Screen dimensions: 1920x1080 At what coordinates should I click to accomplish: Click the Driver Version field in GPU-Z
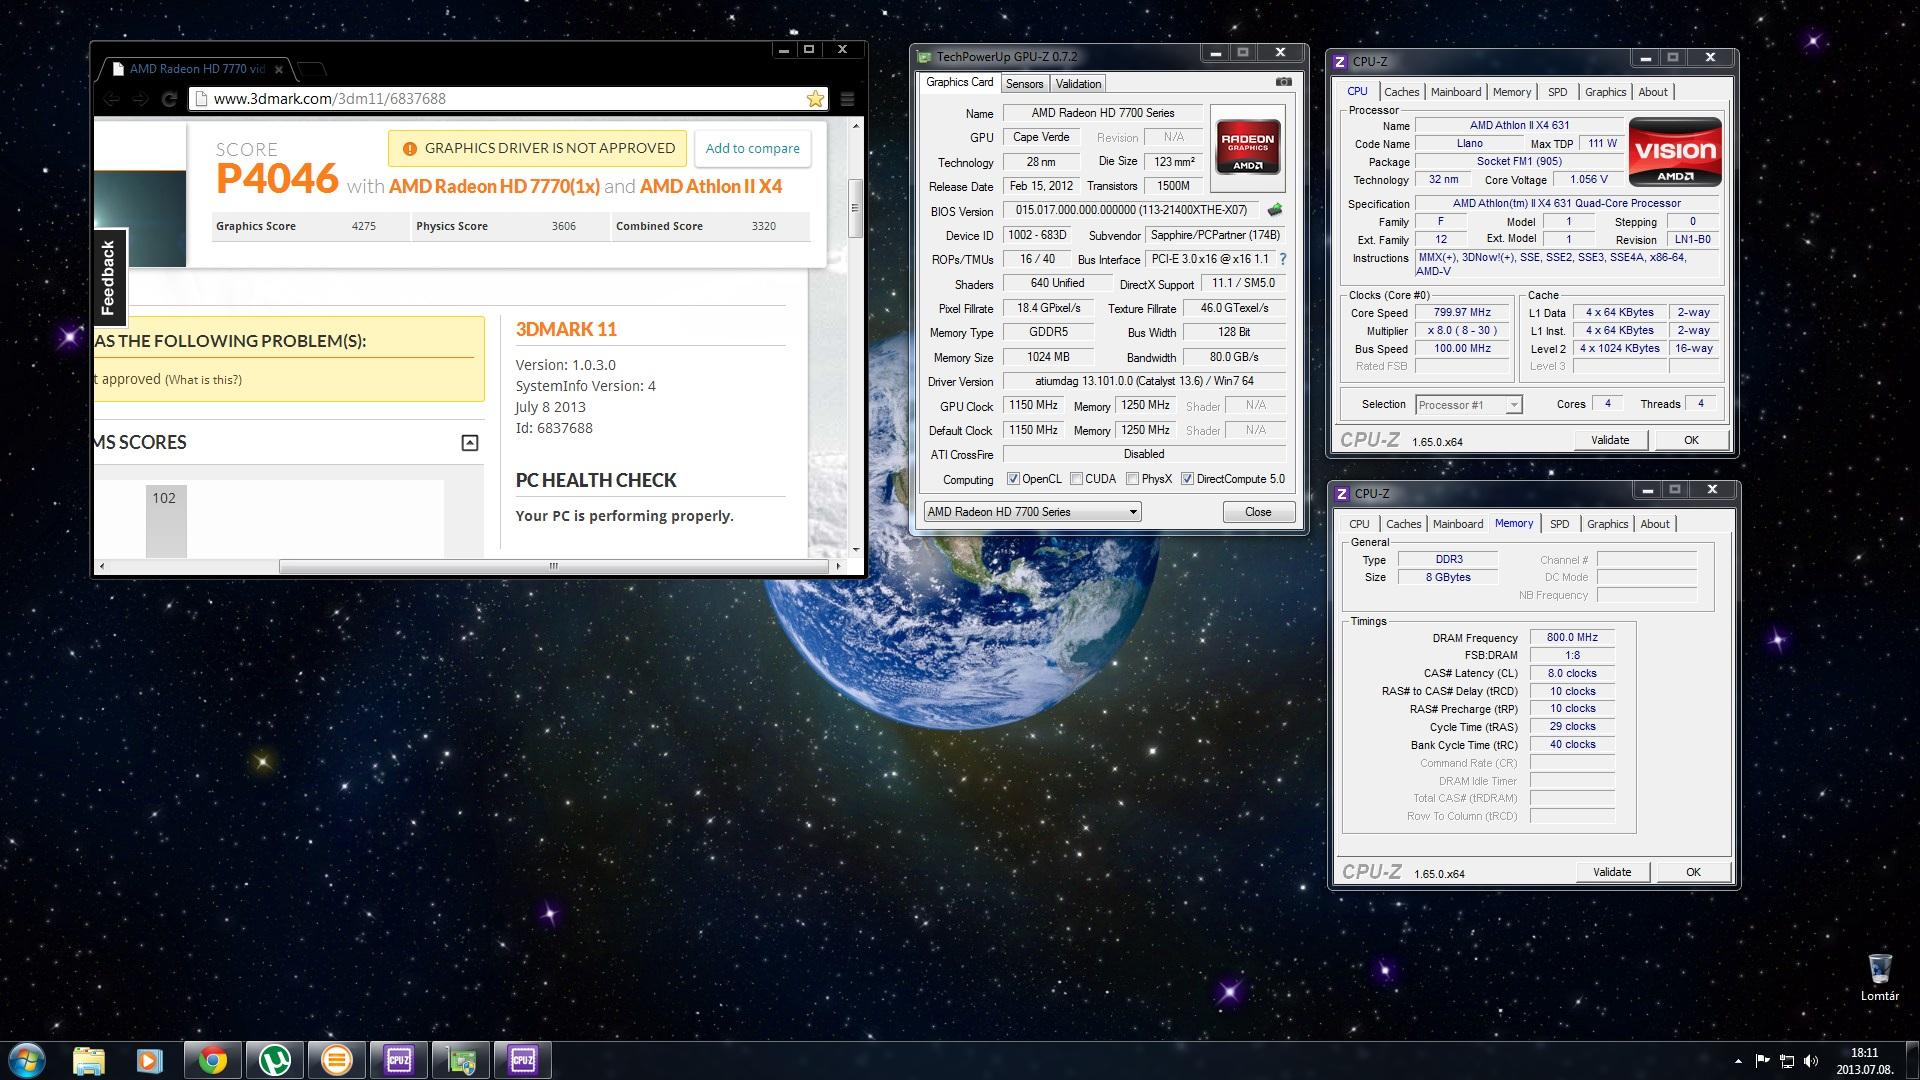coord(1144,381)
